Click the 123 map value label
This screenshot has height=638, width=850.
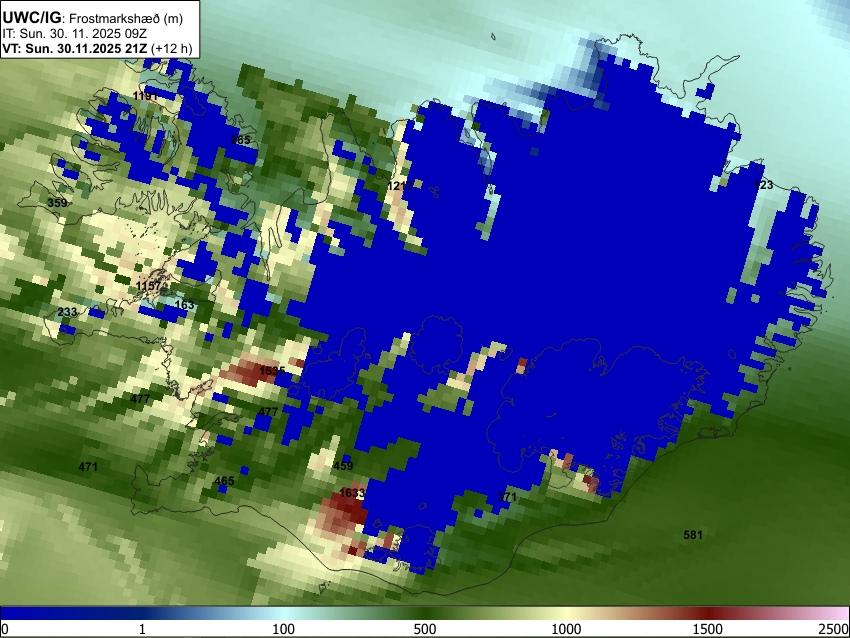pyautogui.click(x=763, y=185)
